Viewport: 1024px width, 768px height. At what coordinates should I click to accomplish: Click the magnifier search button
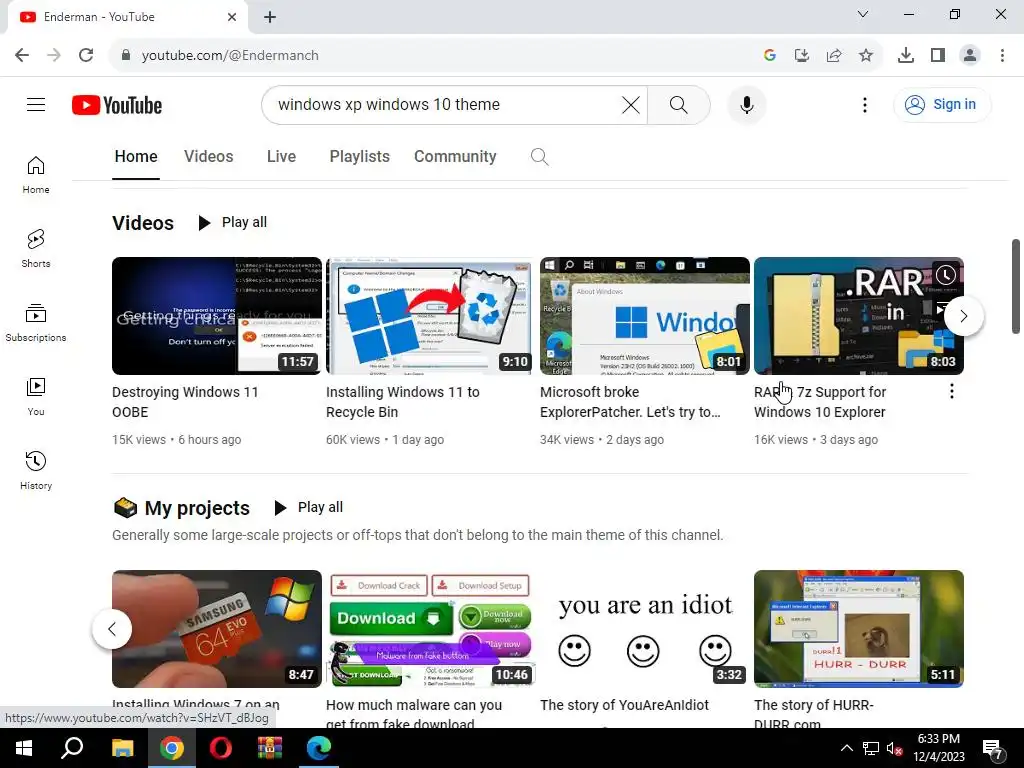679,104
